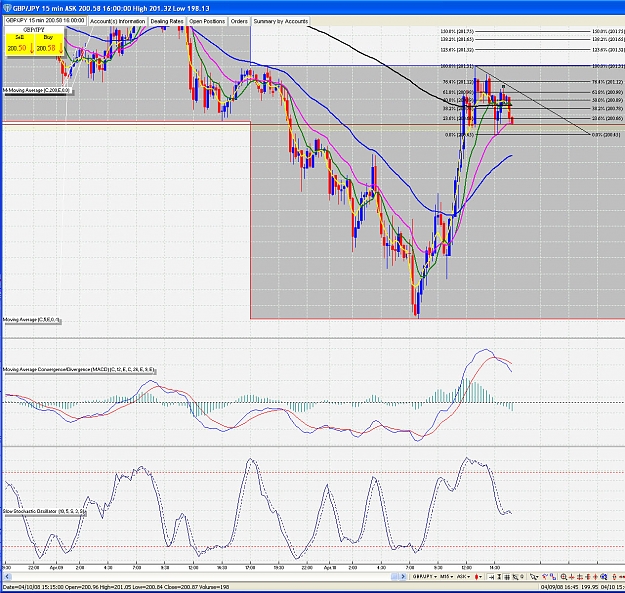Screen dimensions: 625x593
Task: Click the indicator tool icon beside the grid icon
Action: click(x=515, y=577)
